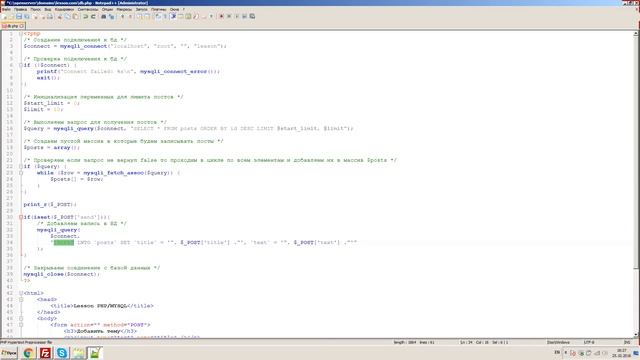Click the Zoom Out toolbar icon
Viewport: 640px width, 360px height.
[x=131, y=16]
